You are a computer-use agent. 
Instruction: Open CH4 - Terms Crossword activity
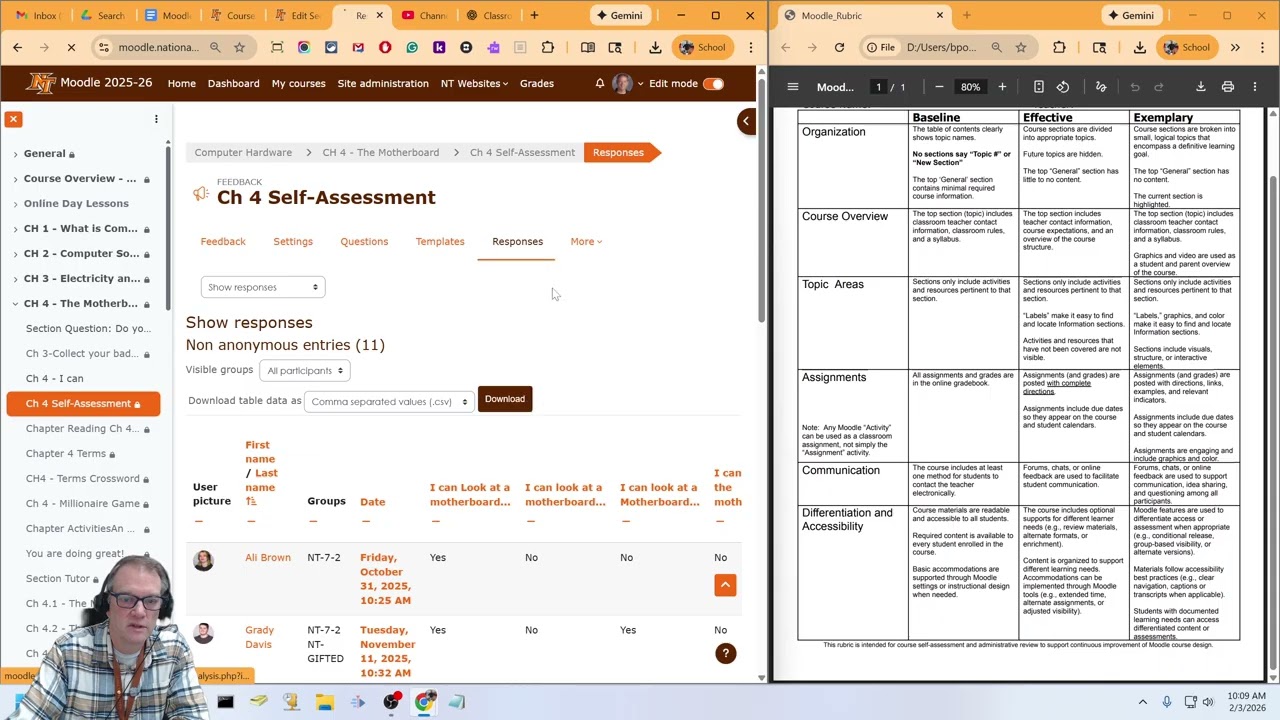coord(83,478)
